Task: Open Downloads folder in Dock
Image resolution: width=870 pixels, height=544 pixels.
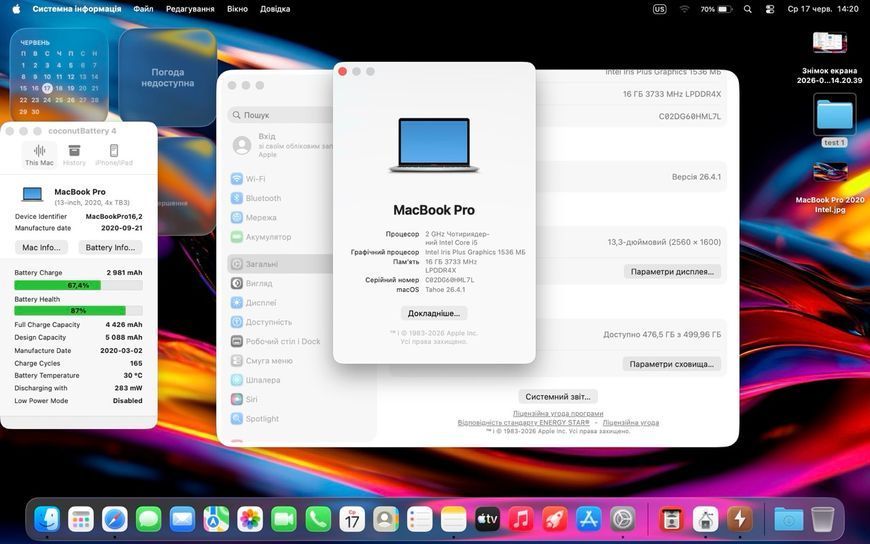Action: pos(788,520)
